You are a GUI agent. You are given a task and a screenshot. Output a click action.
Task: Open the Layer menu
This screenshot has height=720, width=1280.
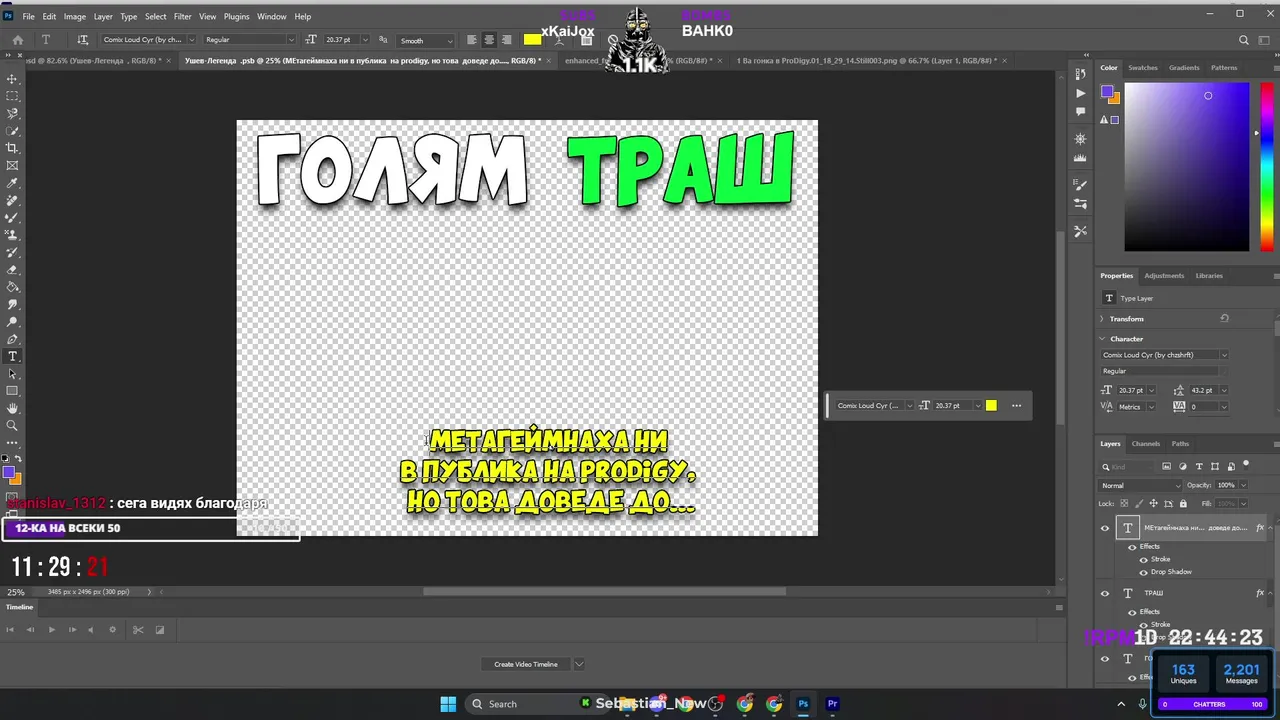pyautogui.click(x=103, y=16)
